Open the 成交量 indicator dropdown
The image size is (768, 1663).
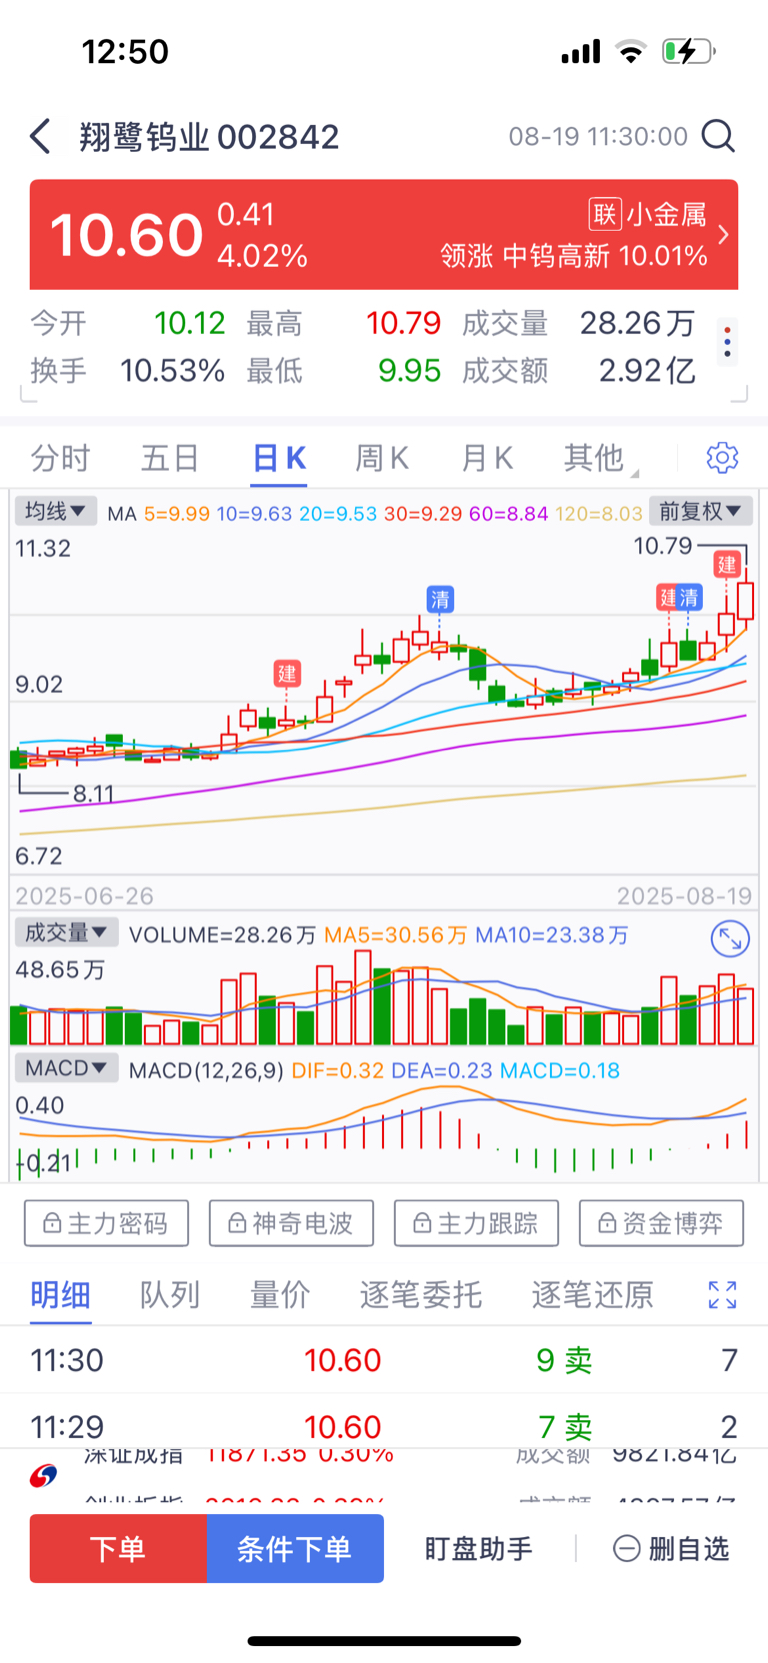click(x=66, y=933)
